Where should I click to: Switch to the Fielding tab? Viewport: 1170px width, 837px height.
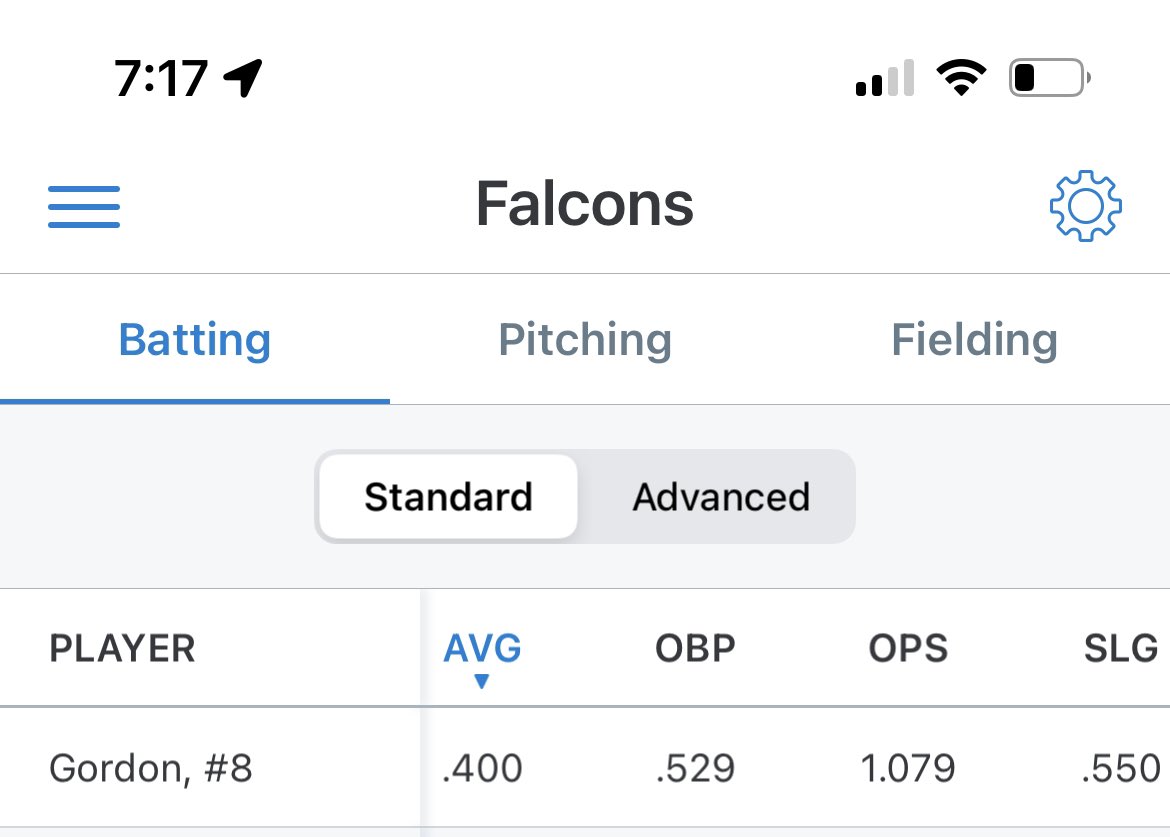pyautogui.click(x=975, y=339)
